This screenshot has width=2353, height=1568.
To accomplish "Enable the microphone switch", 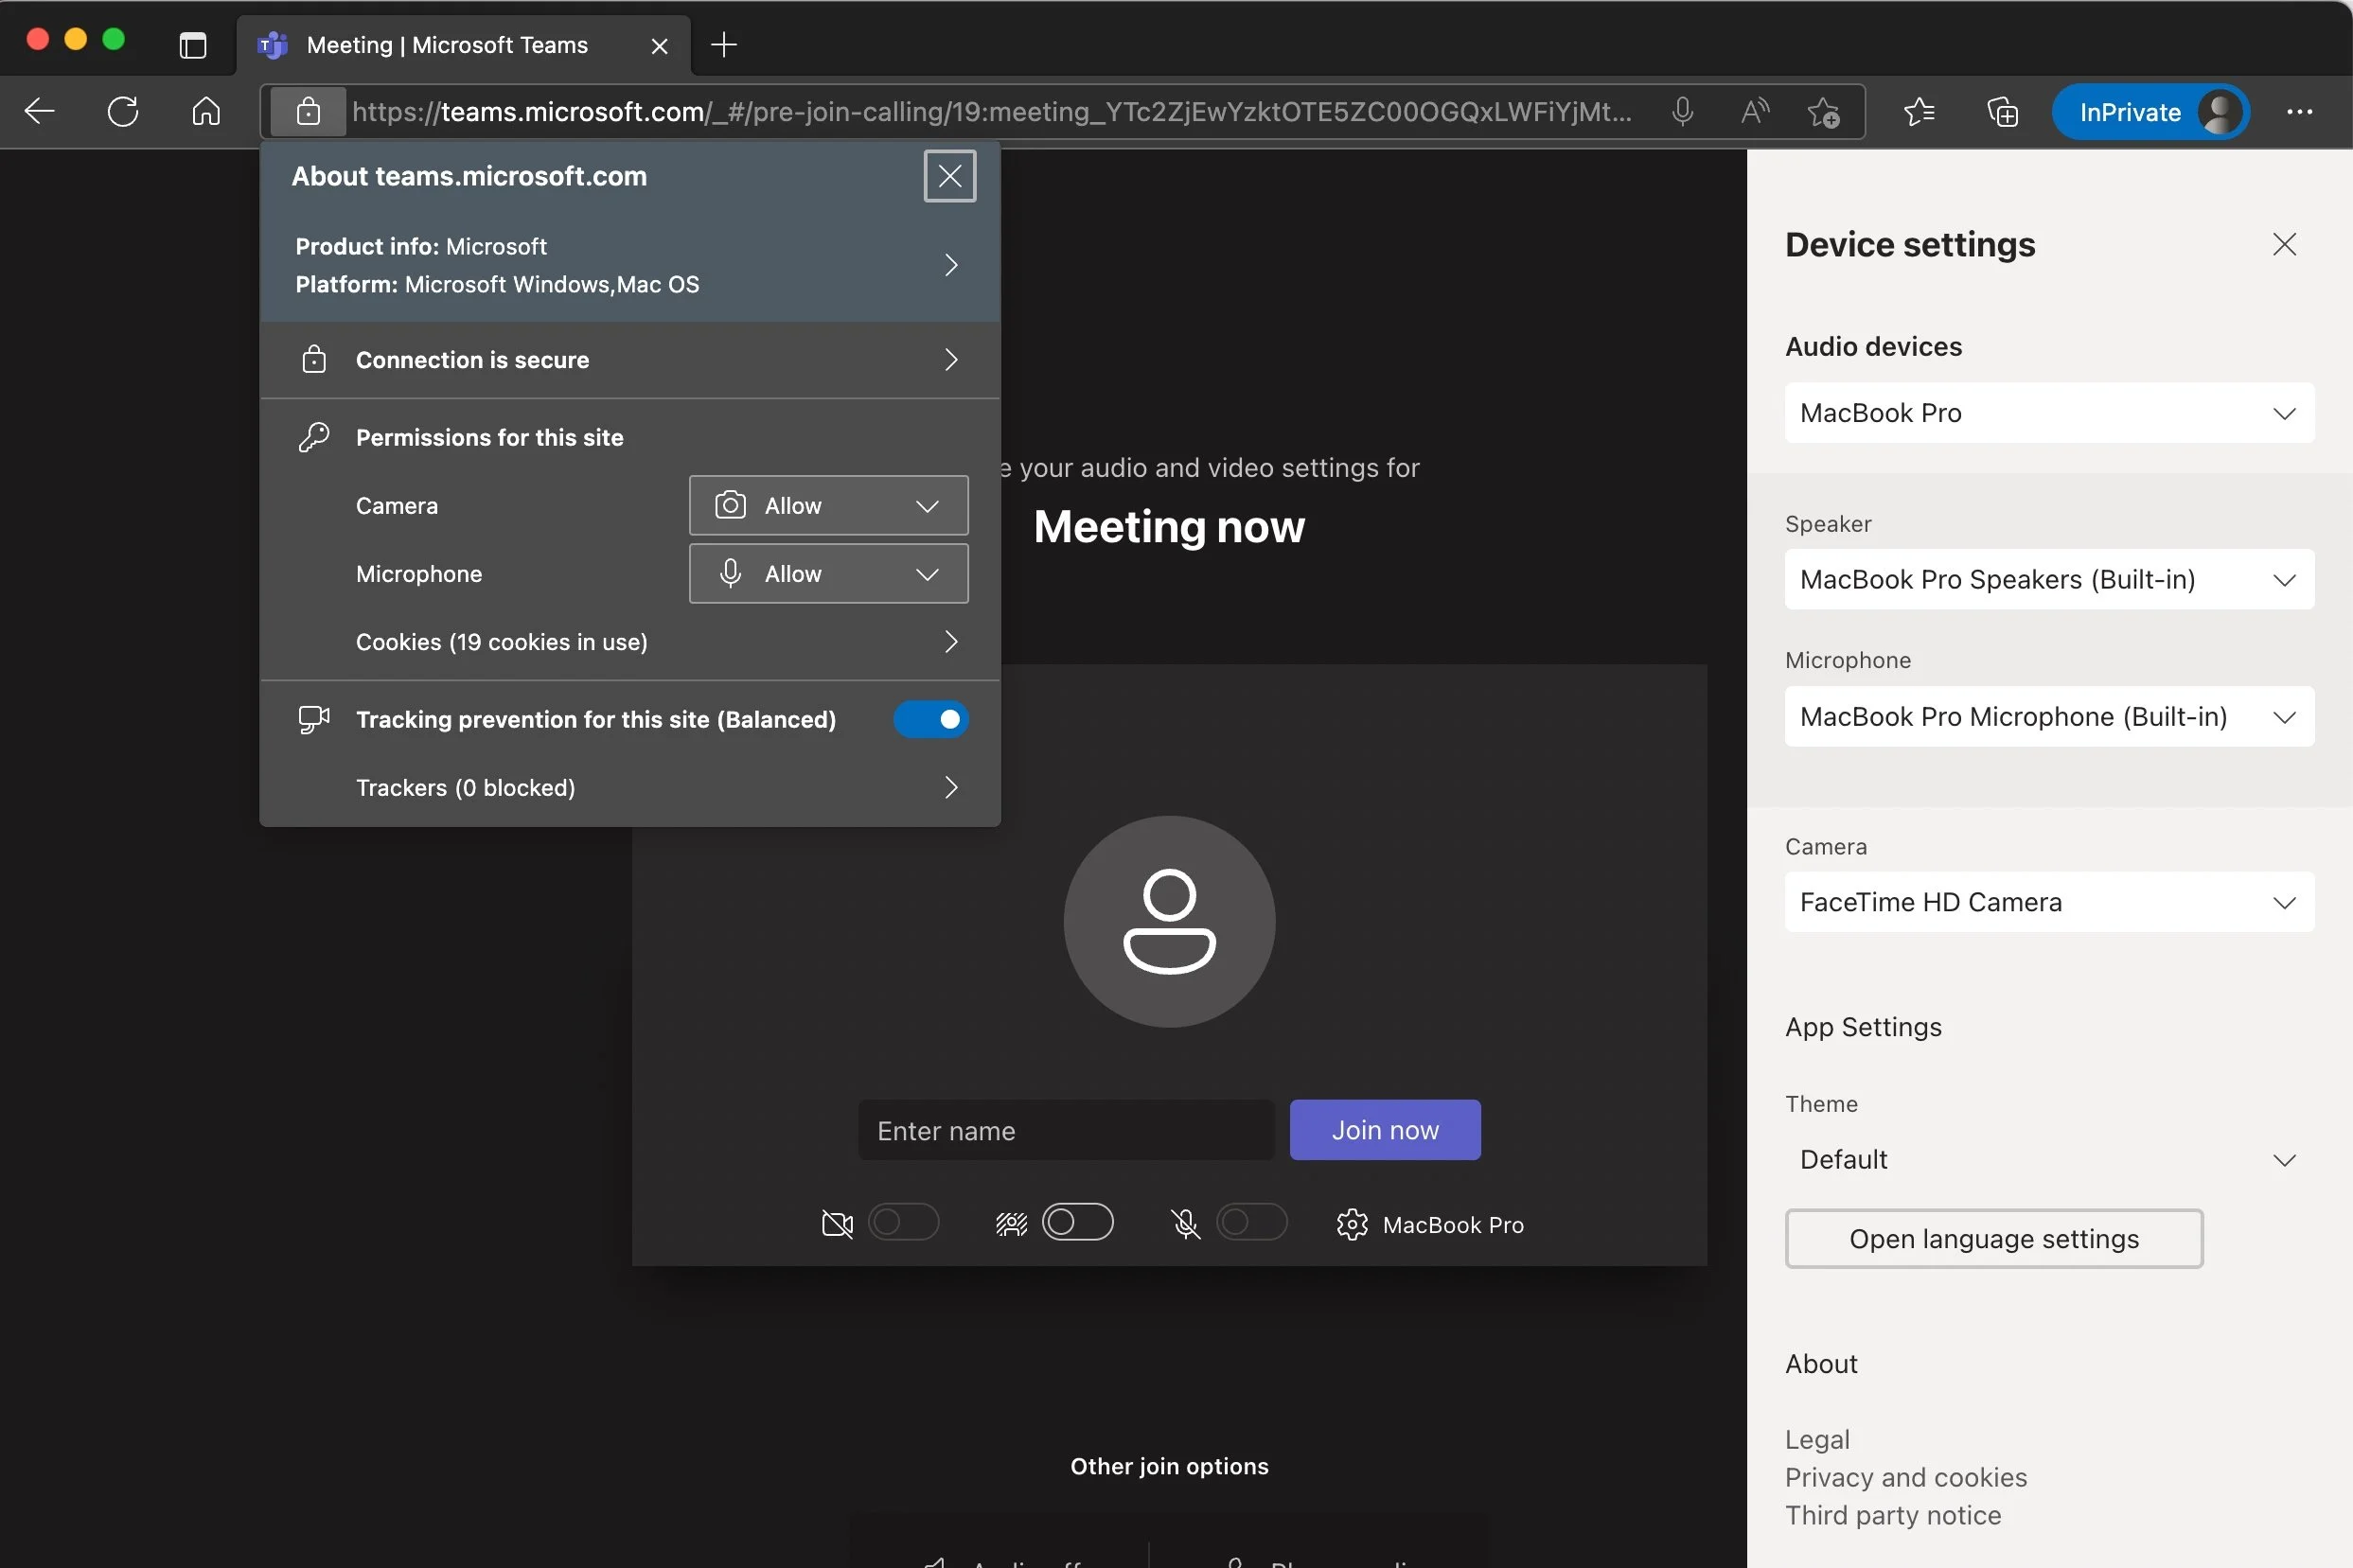I will pos(1253,1222).
